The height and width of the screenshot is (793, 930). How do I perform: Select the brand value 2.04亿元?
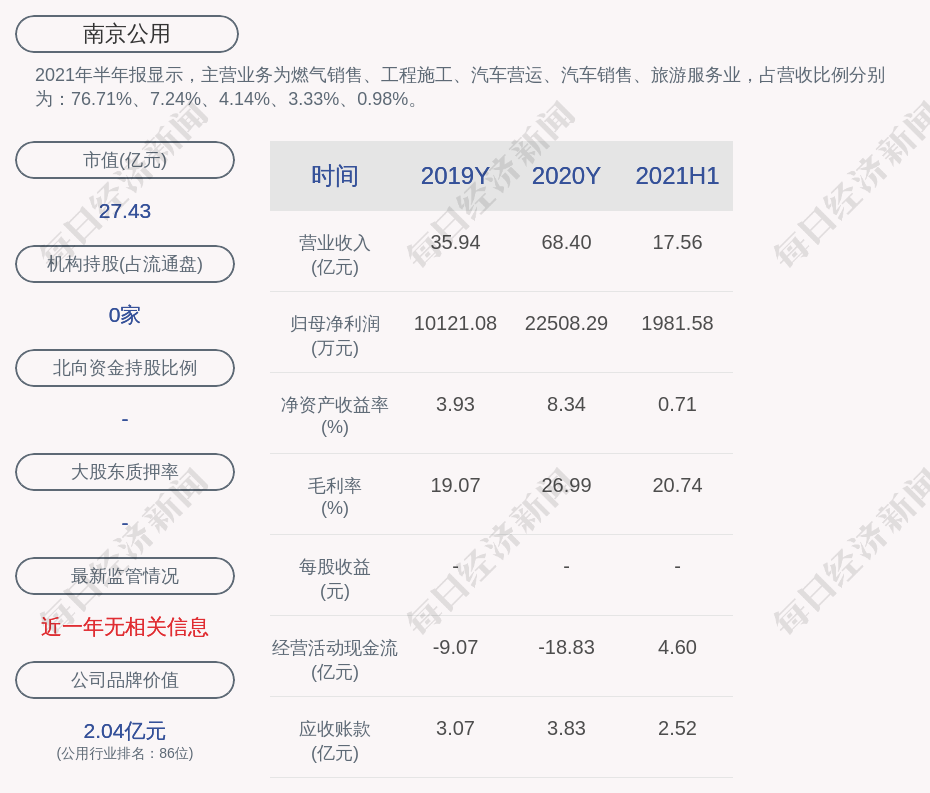coord(125,731)
